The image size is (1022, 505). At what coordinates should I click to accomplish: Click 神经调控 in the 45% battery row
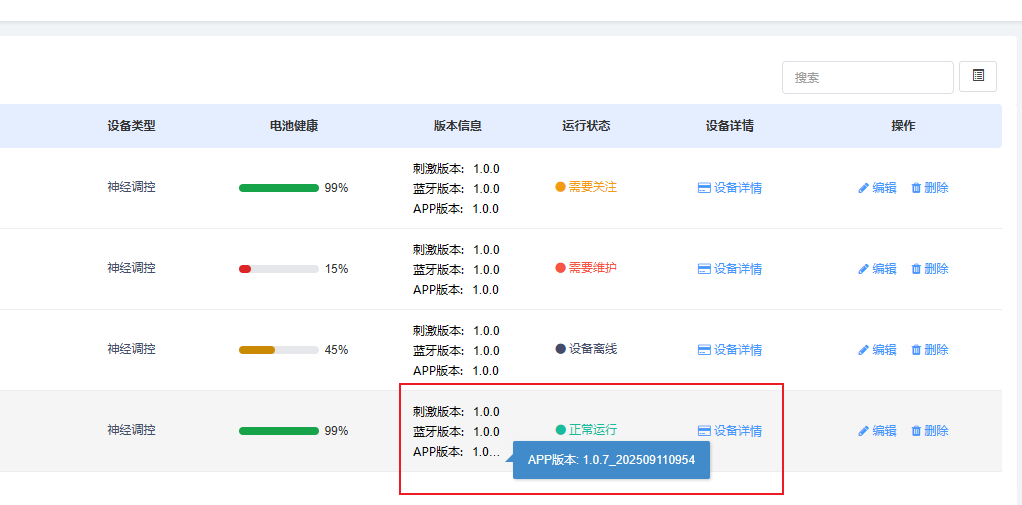click(132, 349)
